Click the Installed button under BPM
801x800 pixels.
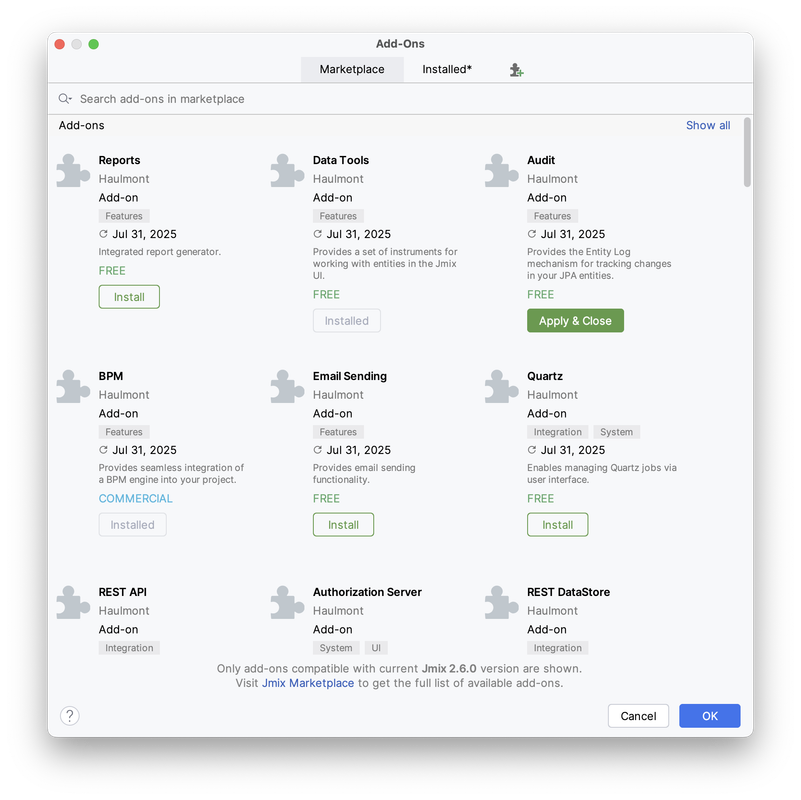[132, 525]
